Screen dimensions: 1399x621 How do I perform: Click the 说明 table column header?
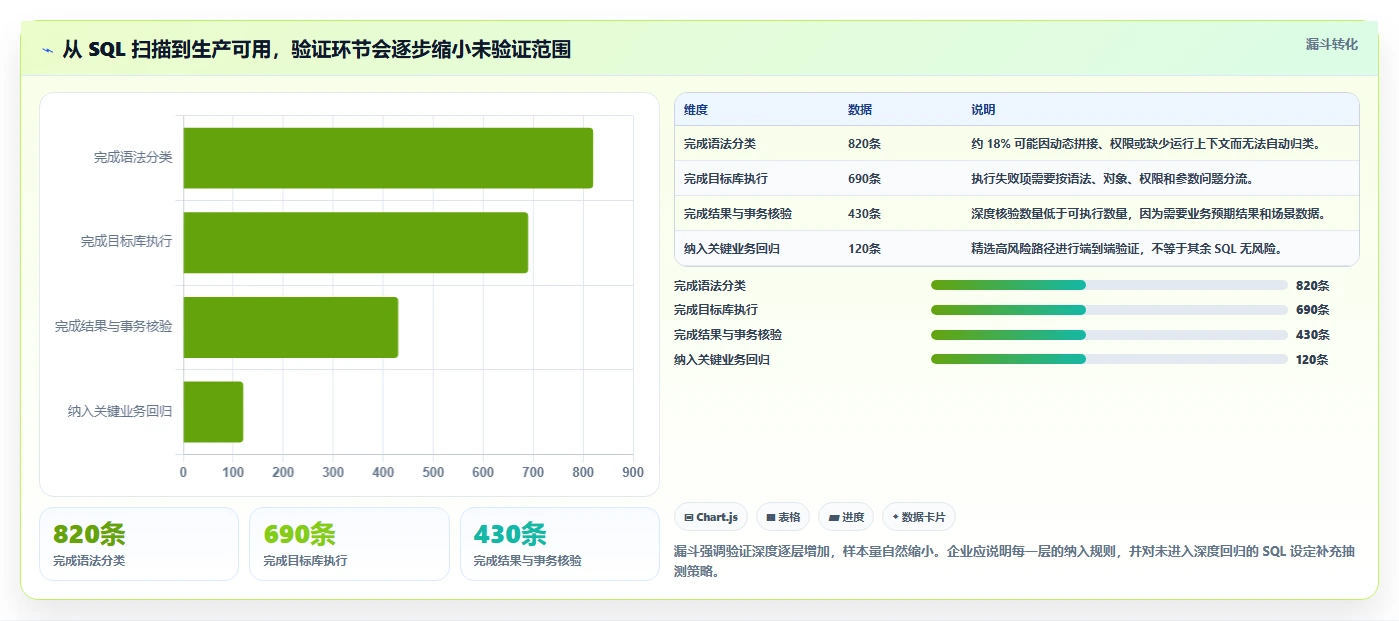[x=983, y=110]
